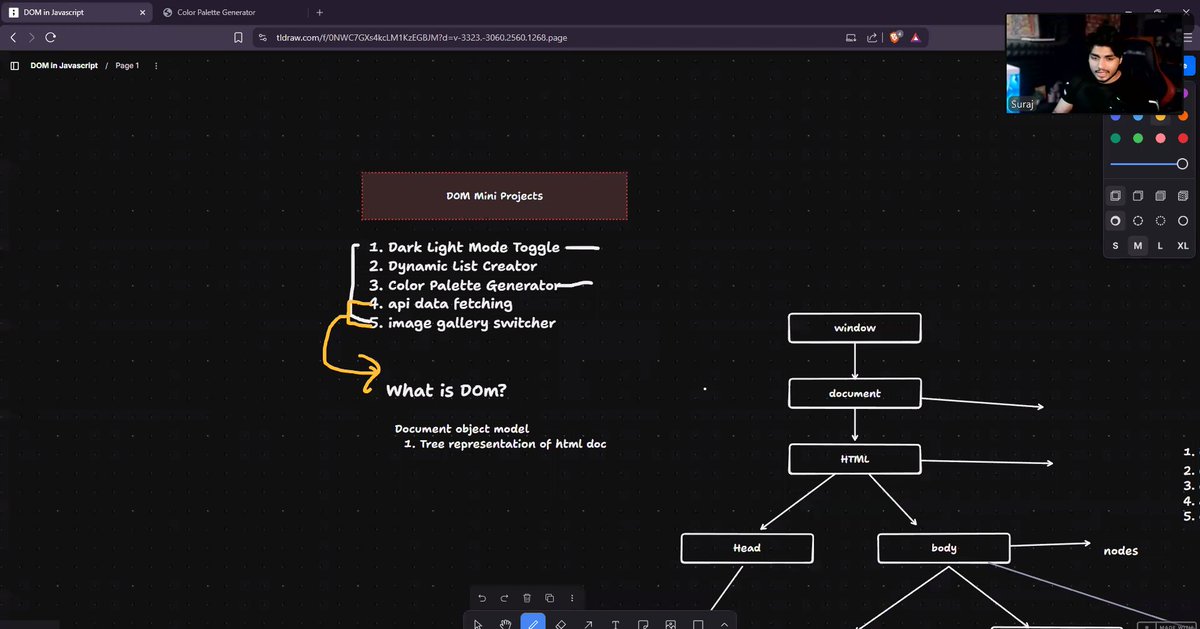
Task: Close the DOM in Javascript tab
Action: click(x=142, y=12)
